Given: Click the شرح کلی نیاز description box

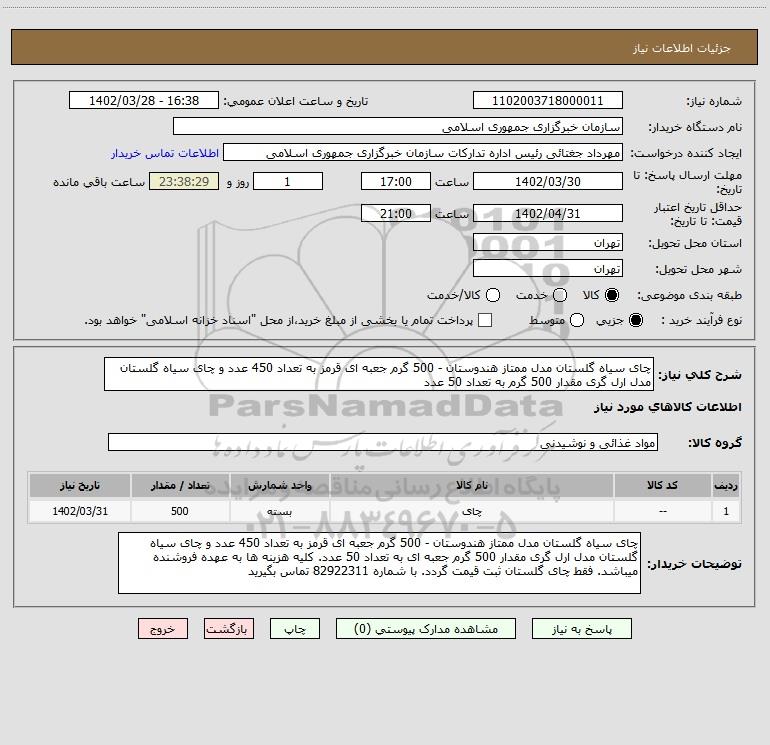Looking at the screenshot, I should [x=379, y=374].
